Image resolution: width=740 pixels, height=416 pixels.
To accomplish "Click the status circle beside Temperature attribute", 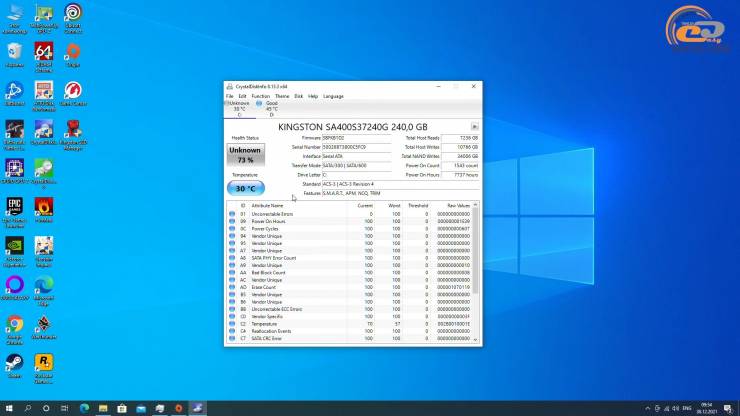I will pyautogui.click(x=232, y=324).
